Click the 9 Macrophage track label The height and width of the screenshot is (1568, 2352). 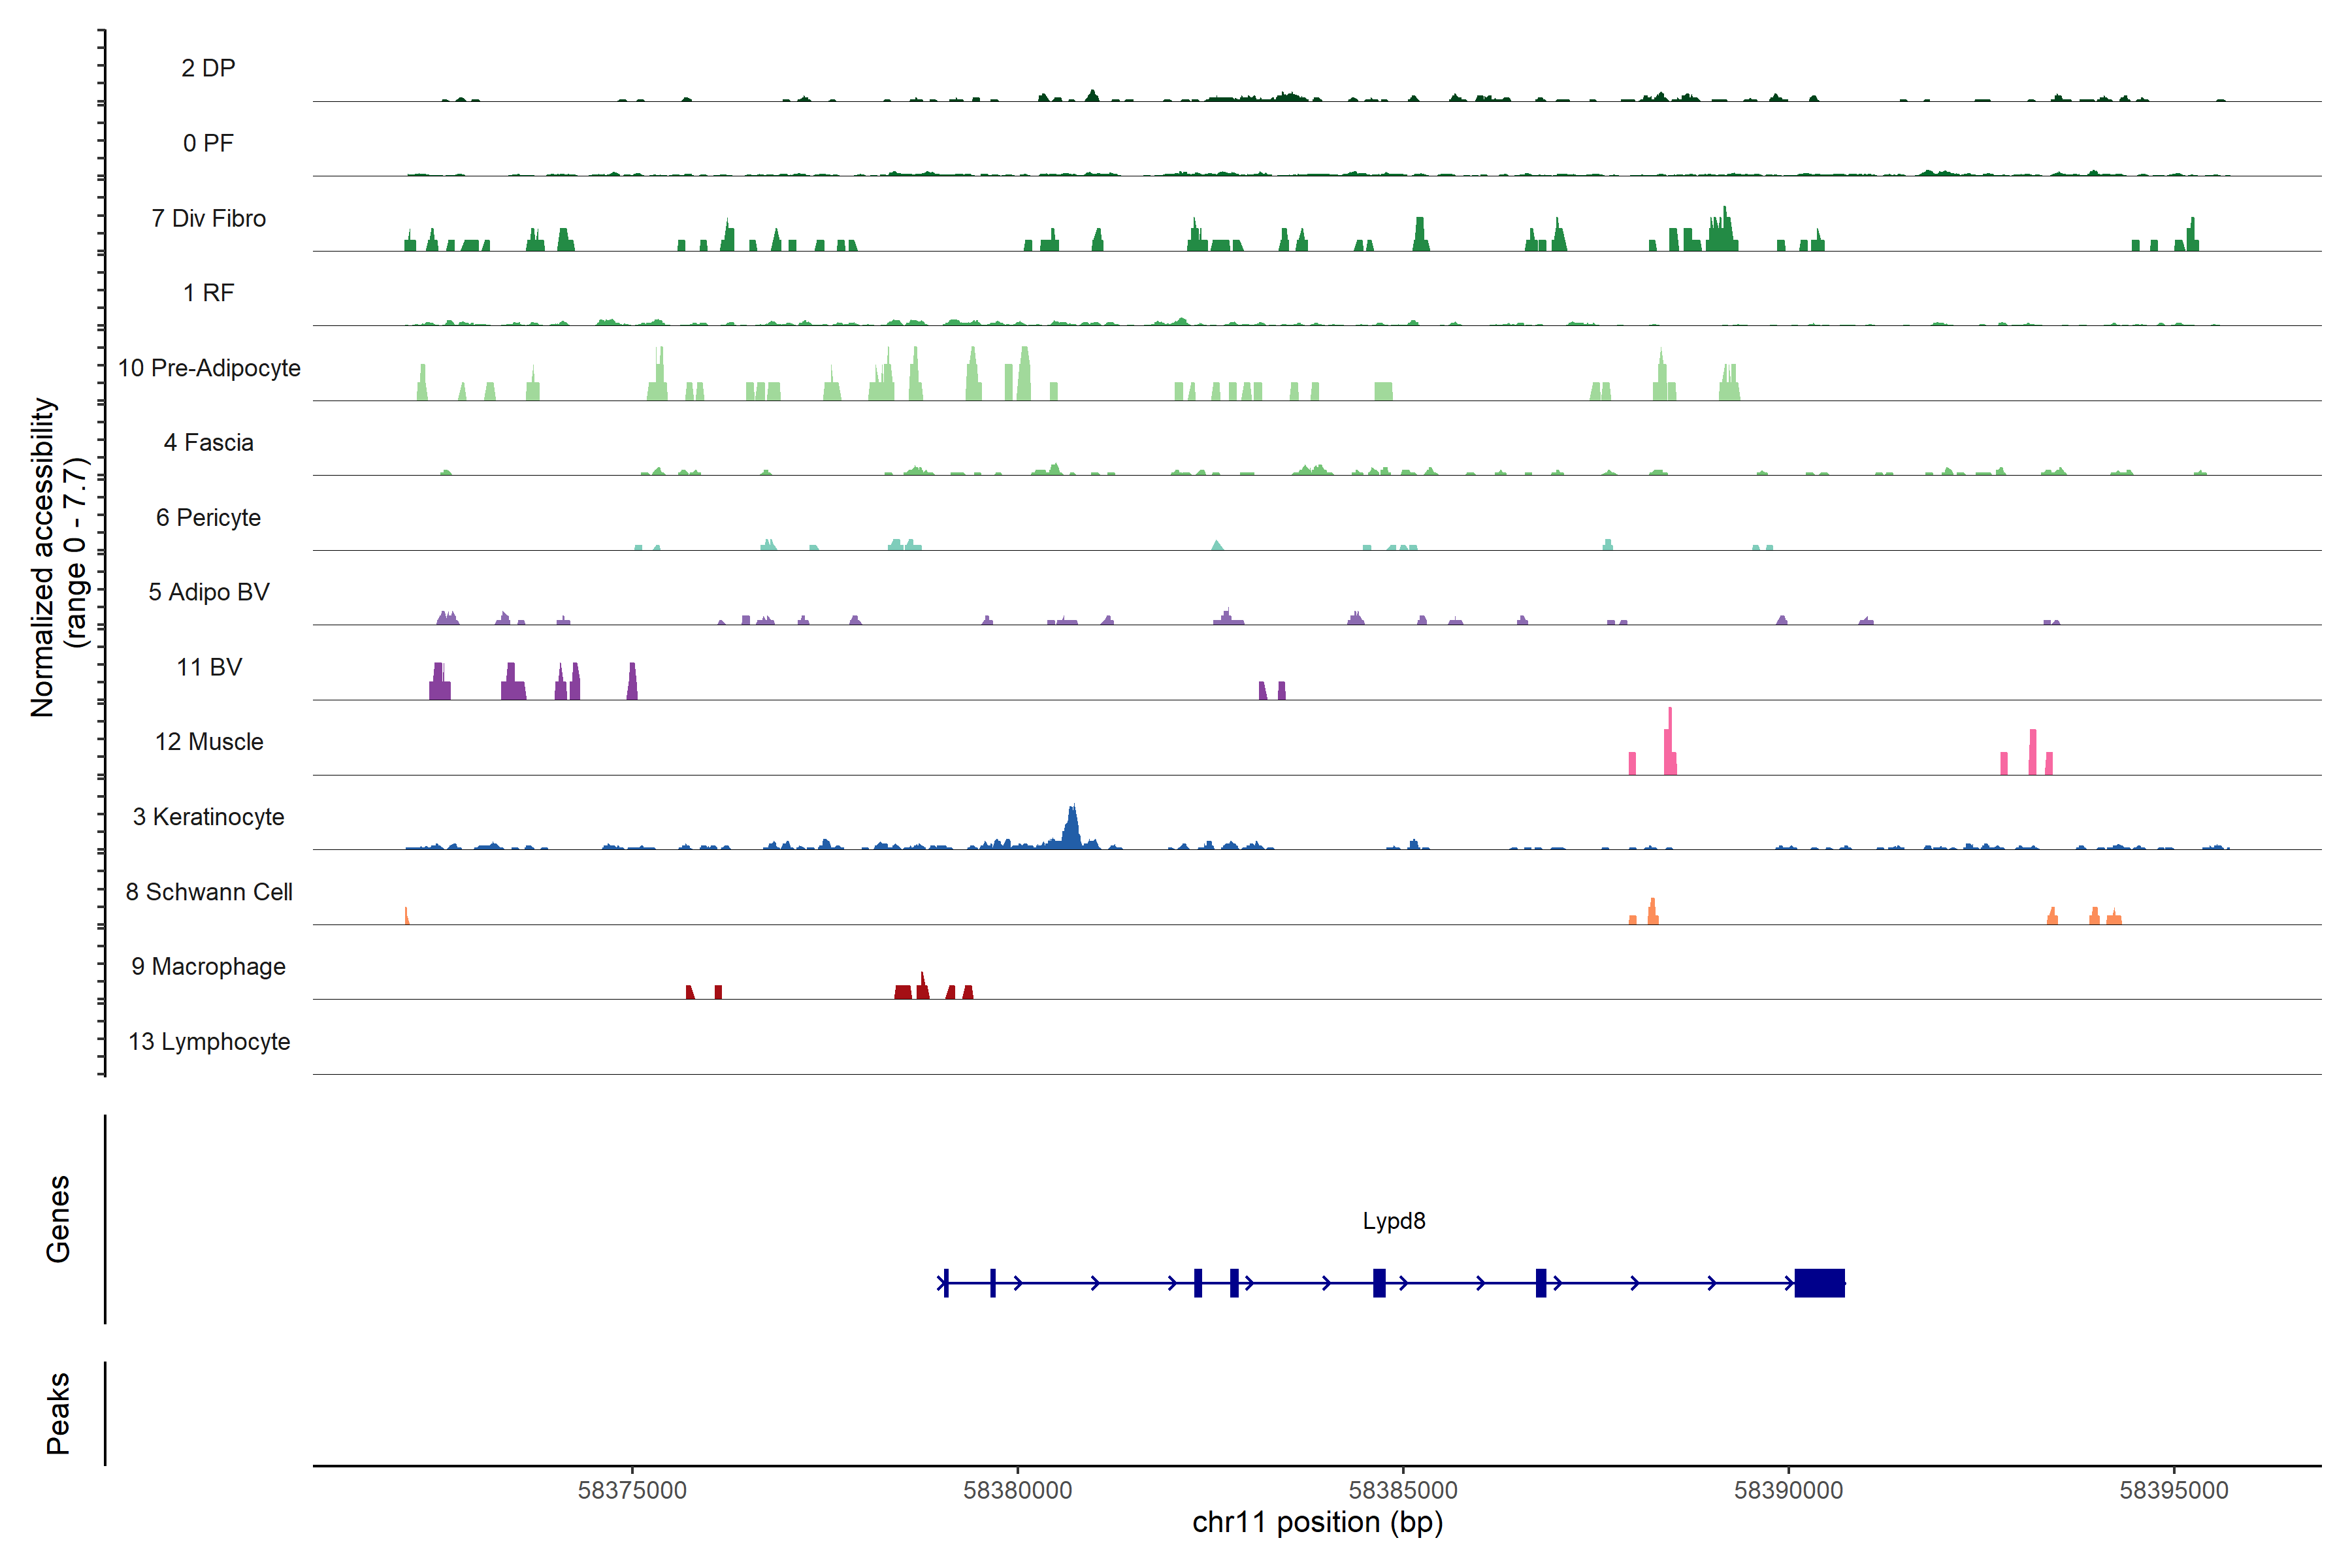209,966
